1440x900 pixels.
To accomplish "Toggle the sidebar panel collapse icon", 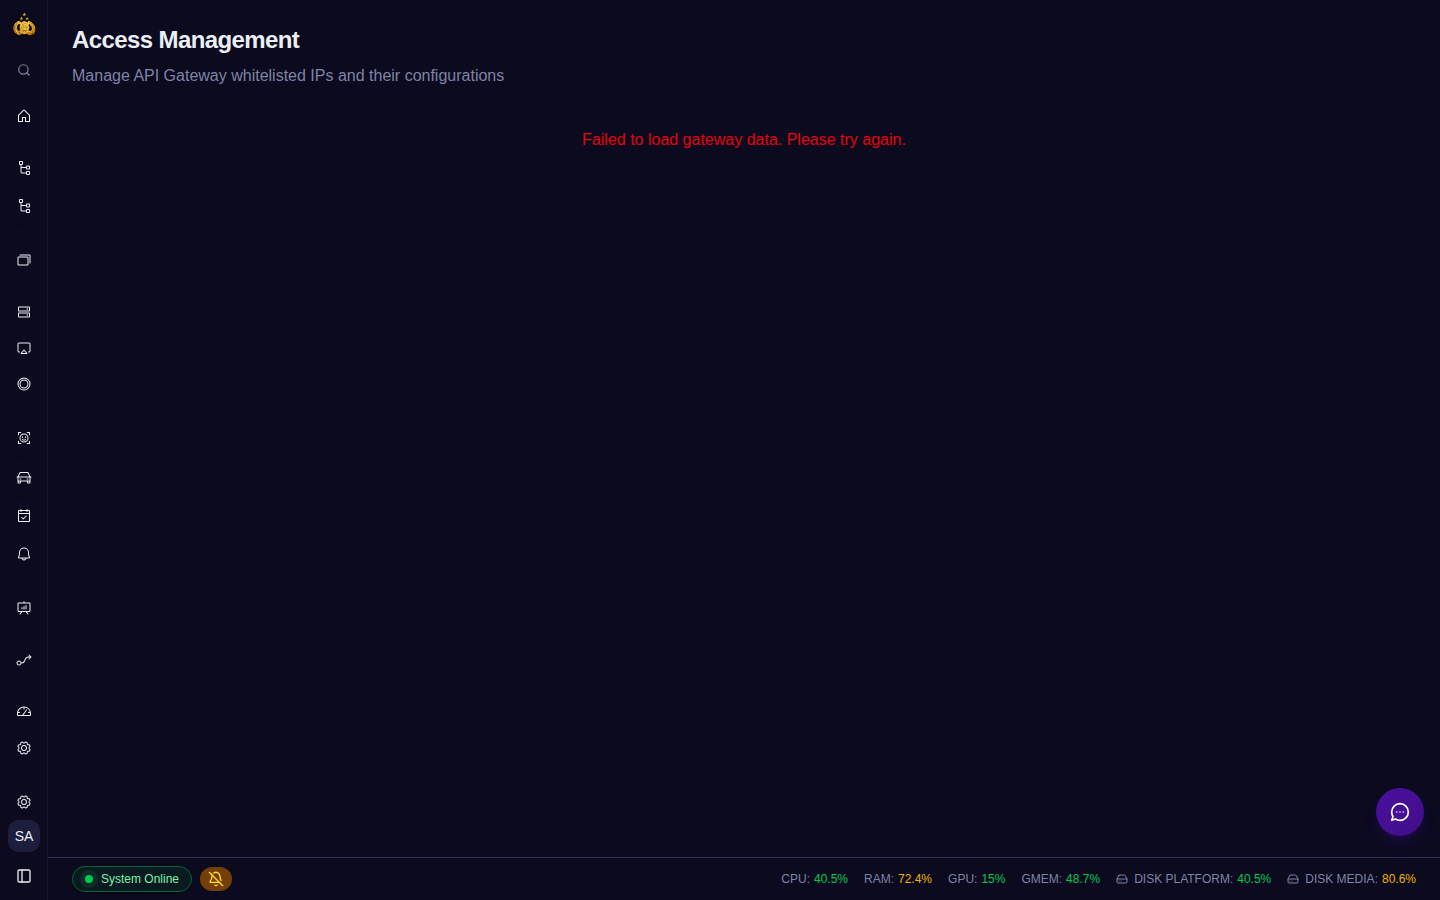I will pyautogui.click(x=24, y=876).
